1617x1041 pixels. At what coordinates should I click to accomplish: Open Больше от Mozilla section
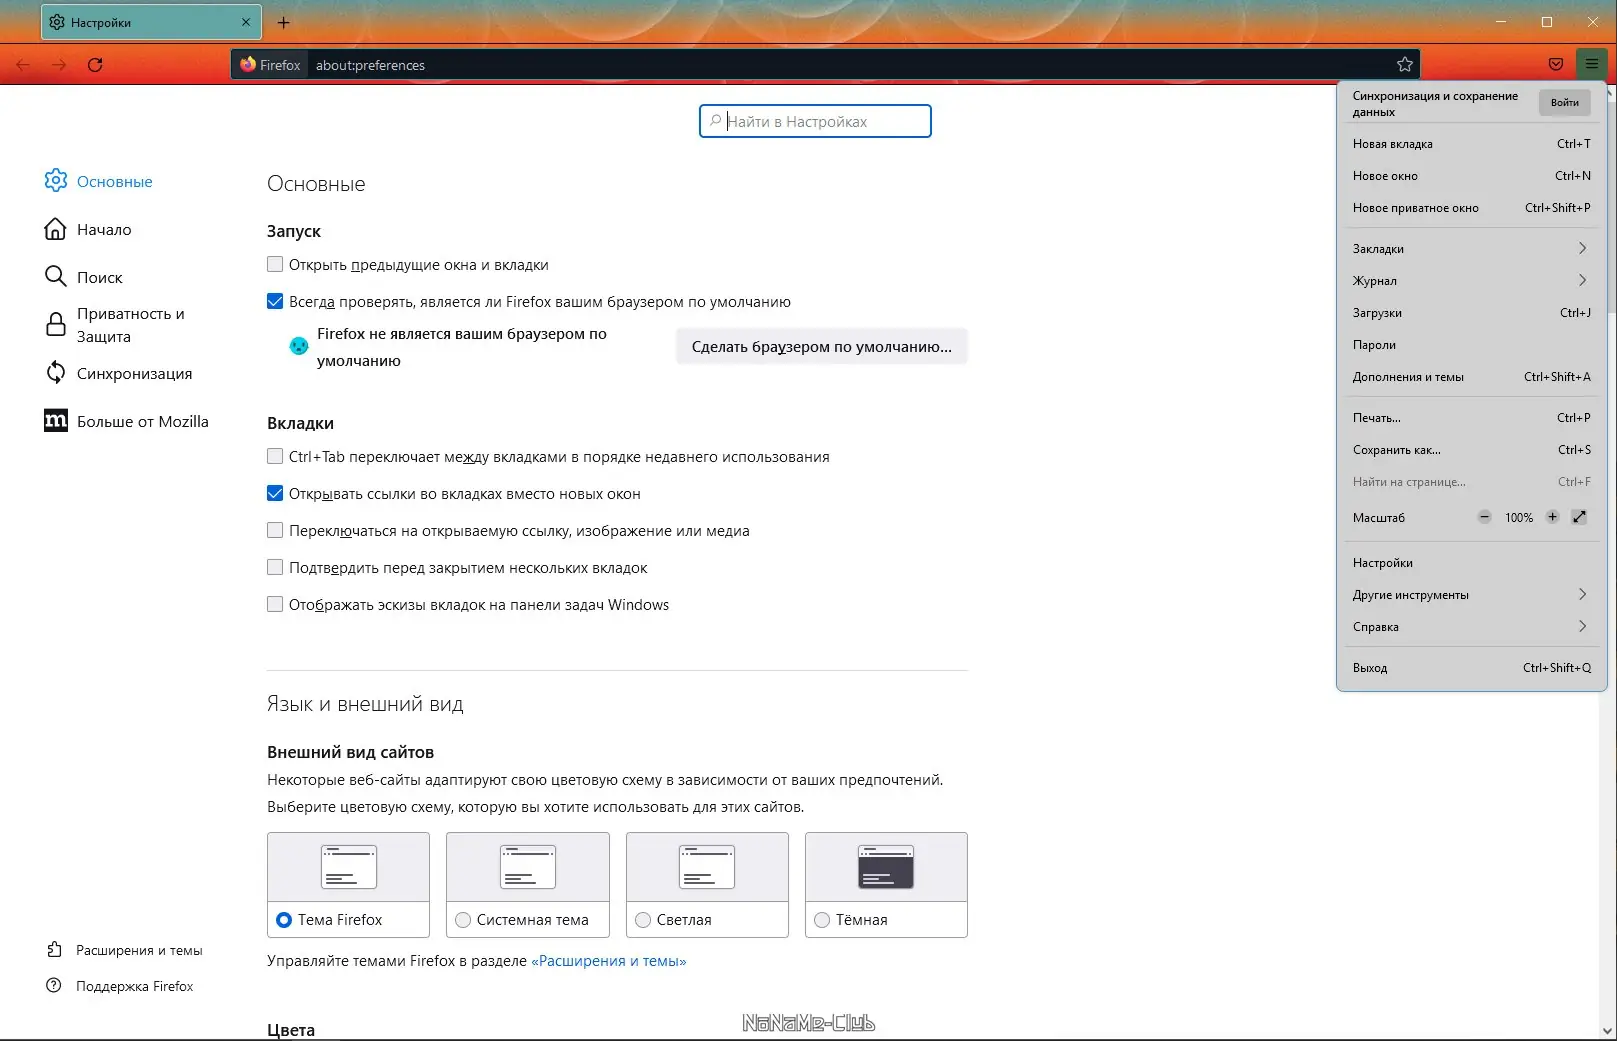(x=127, y=421)
